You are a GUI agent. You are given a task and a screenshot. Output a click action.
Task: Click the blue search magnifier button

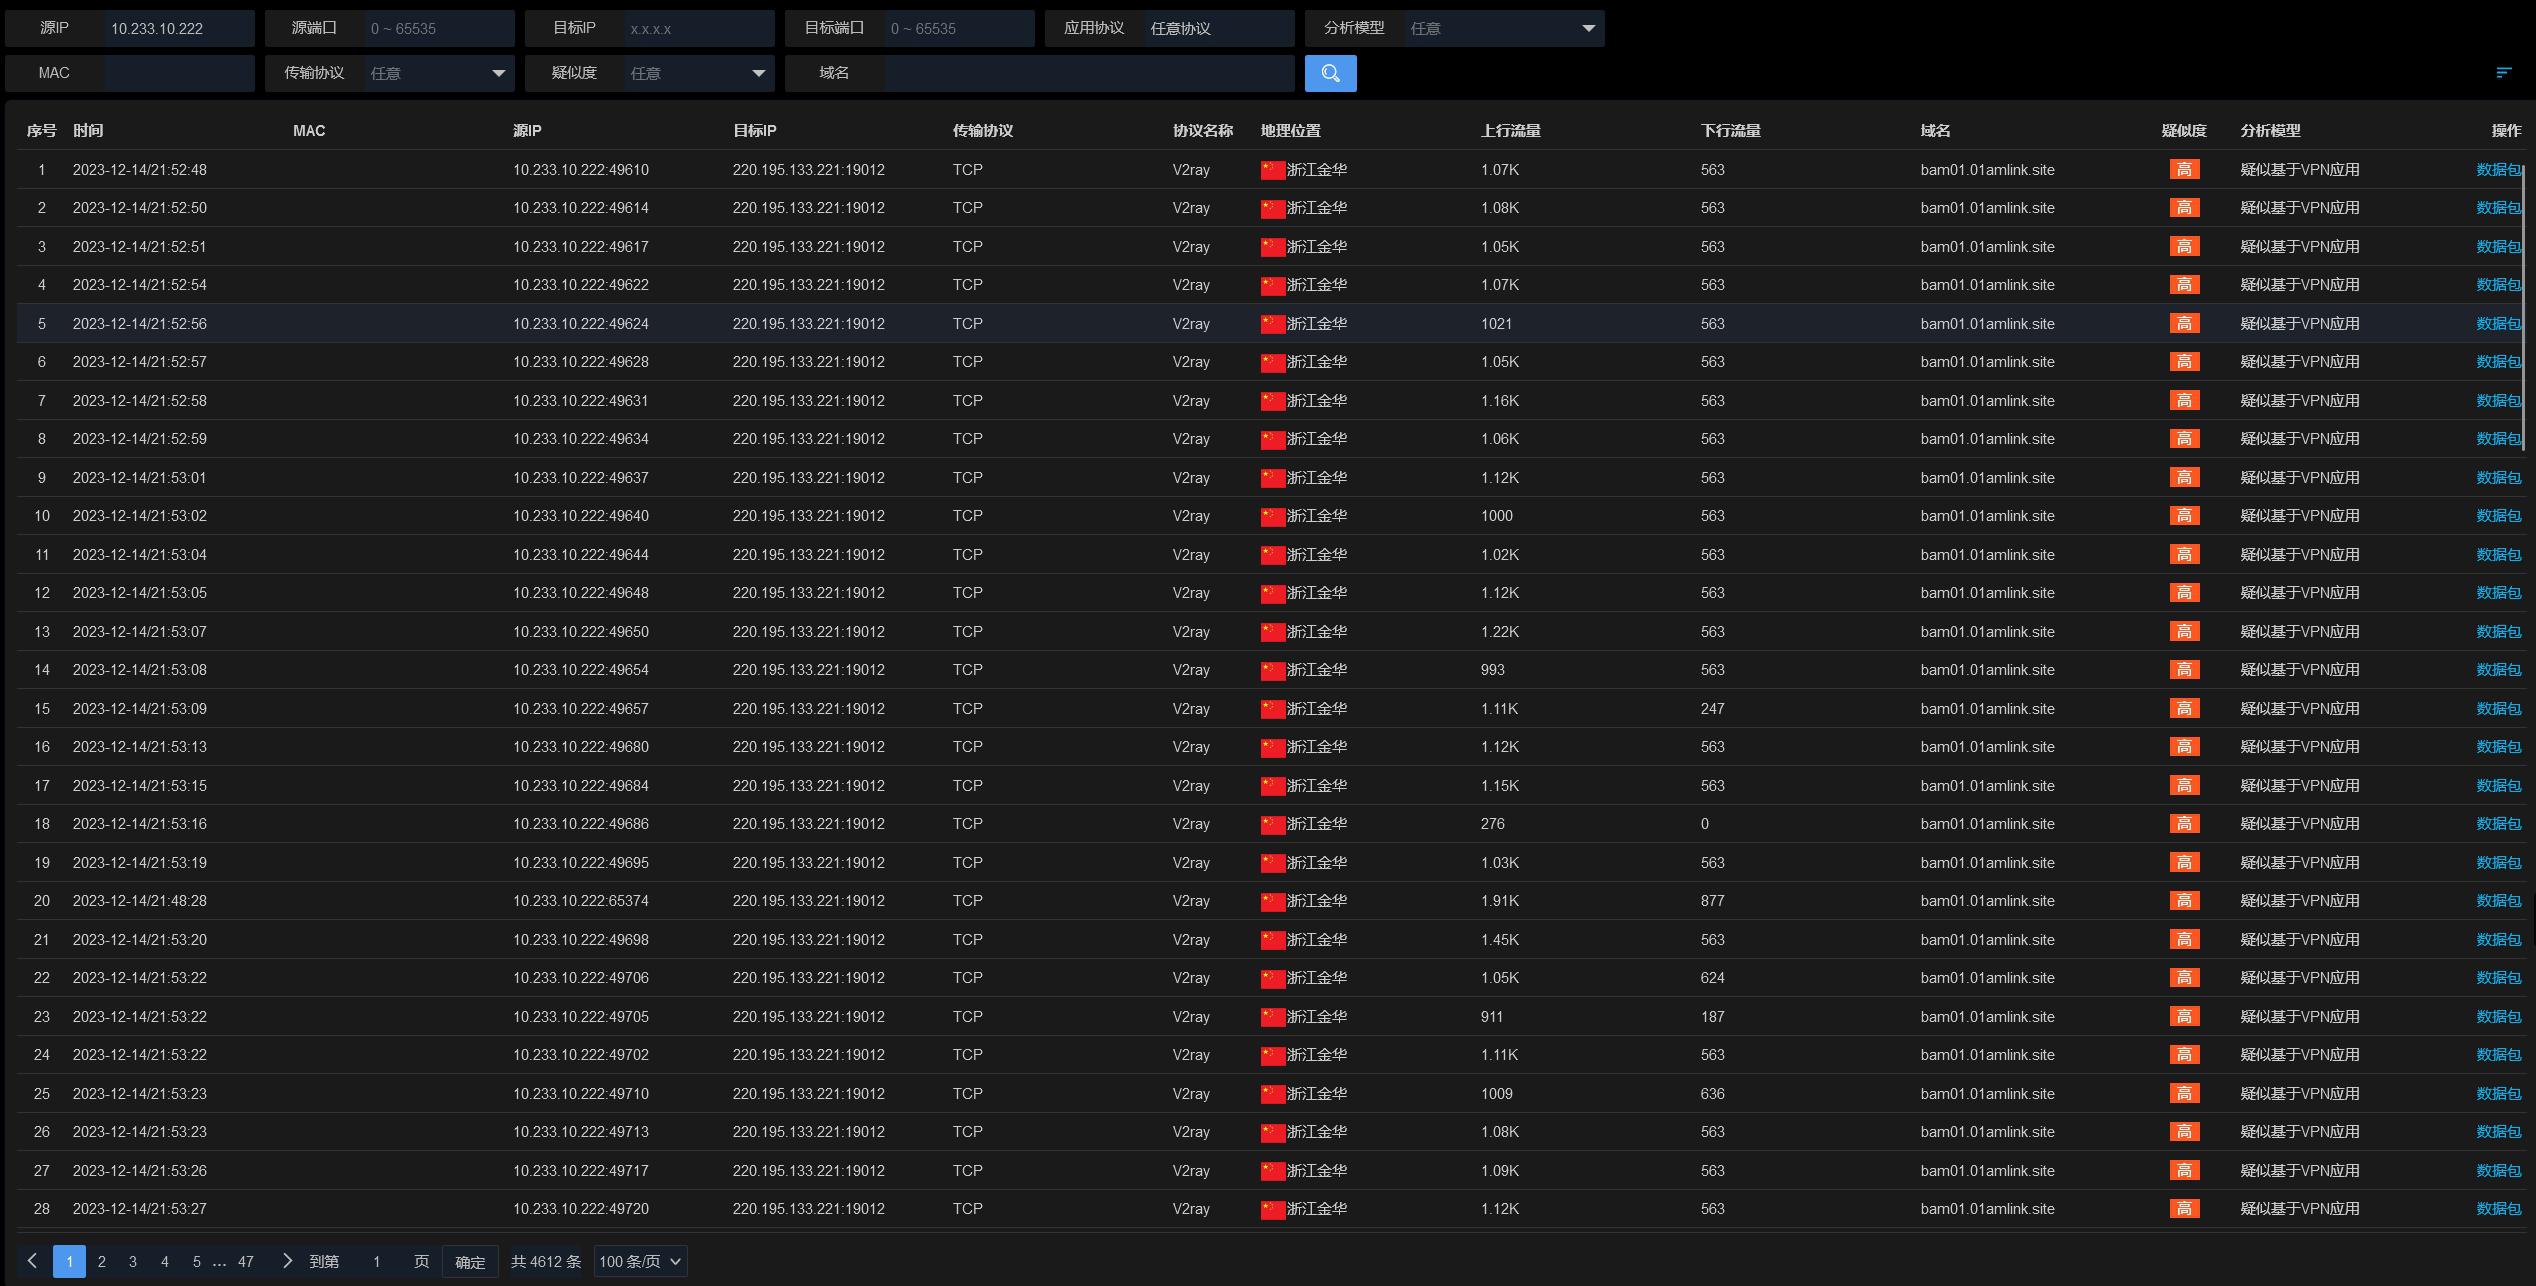click(1330, 73)
